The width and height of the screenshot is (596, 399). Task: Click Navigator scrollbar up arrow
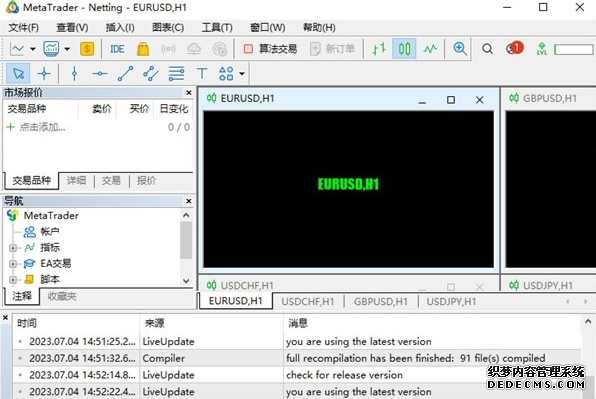[186, 215]
